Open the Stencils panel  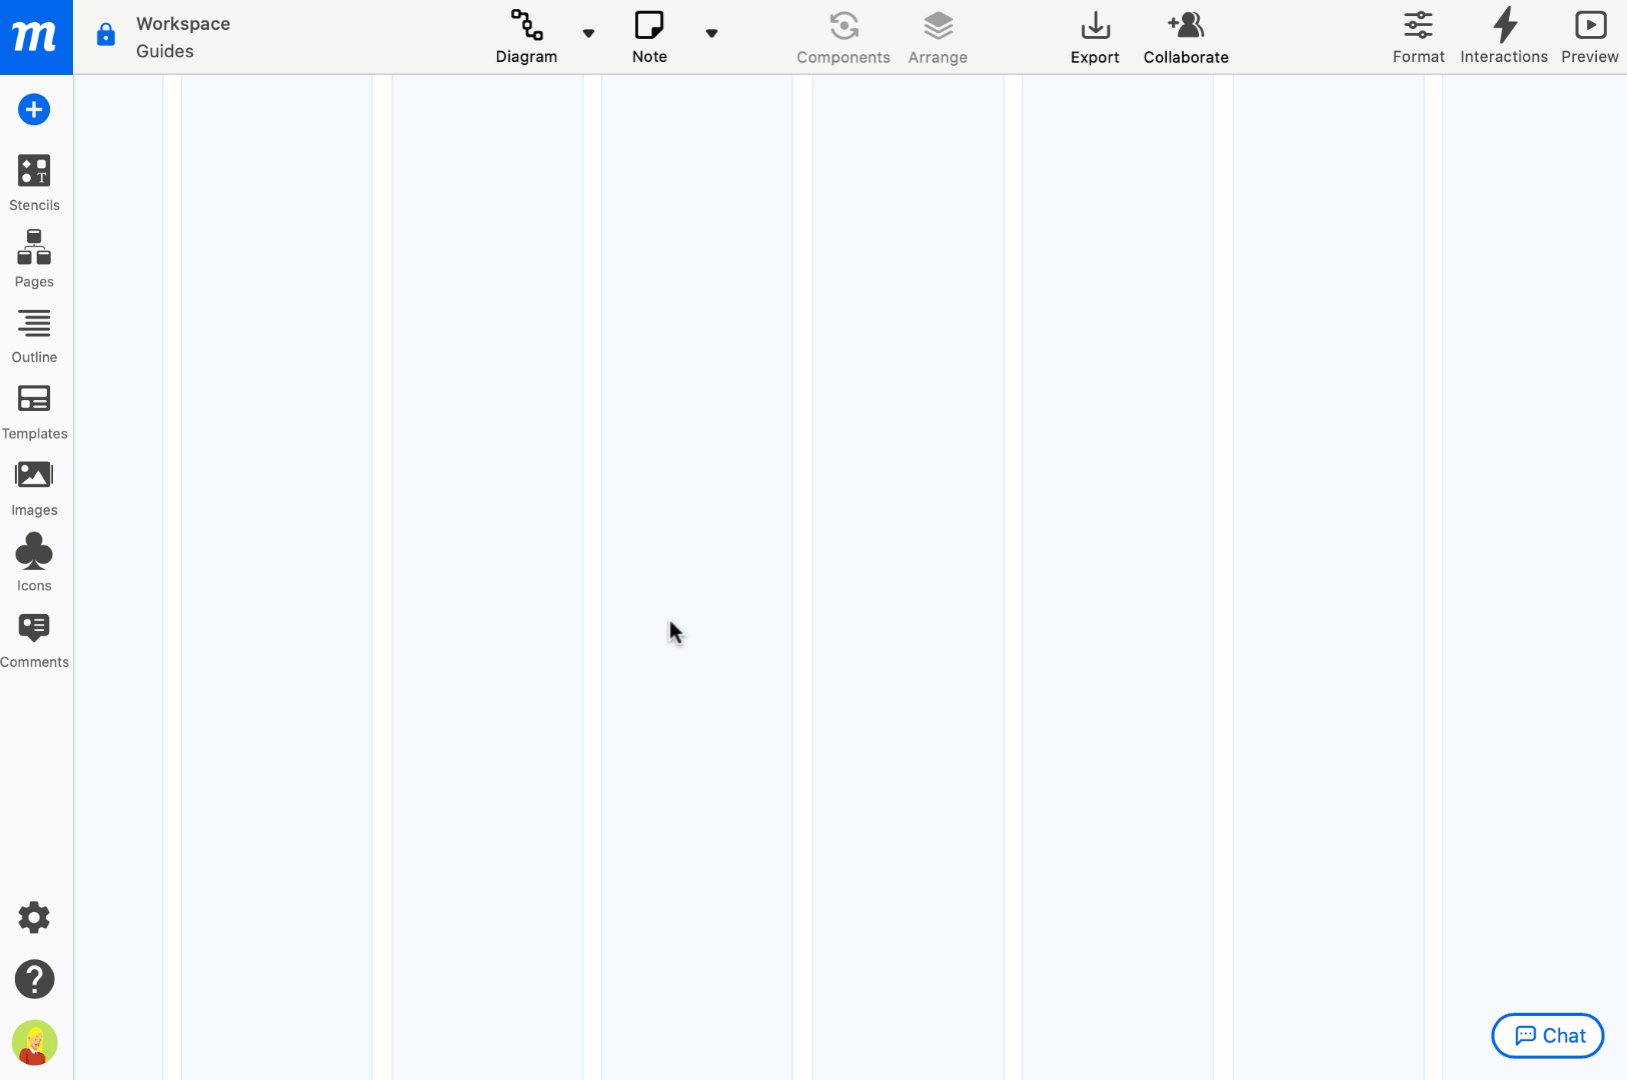point(34,182)
